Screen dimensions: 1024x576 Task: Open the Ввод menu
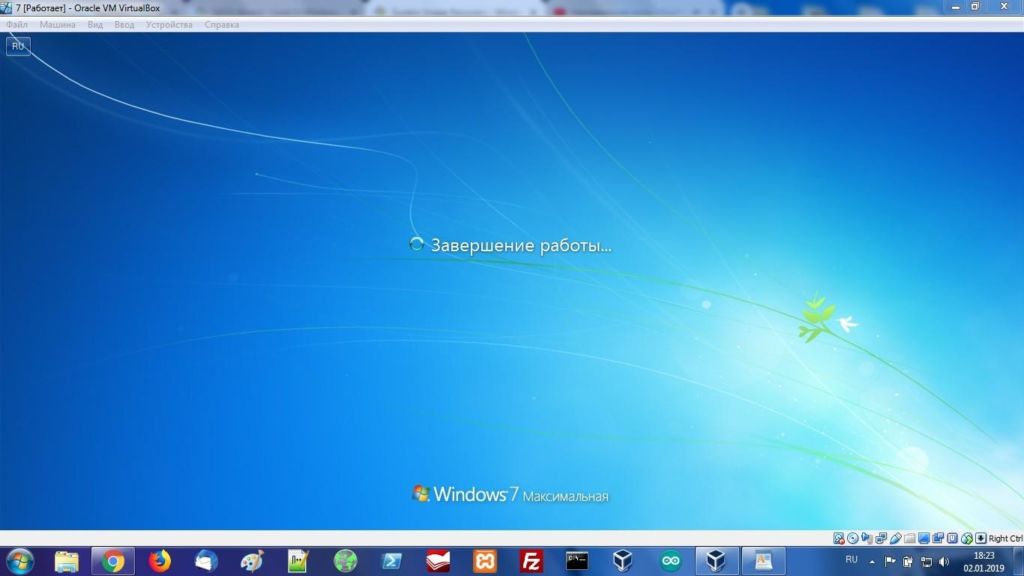[x=124, y=25]
